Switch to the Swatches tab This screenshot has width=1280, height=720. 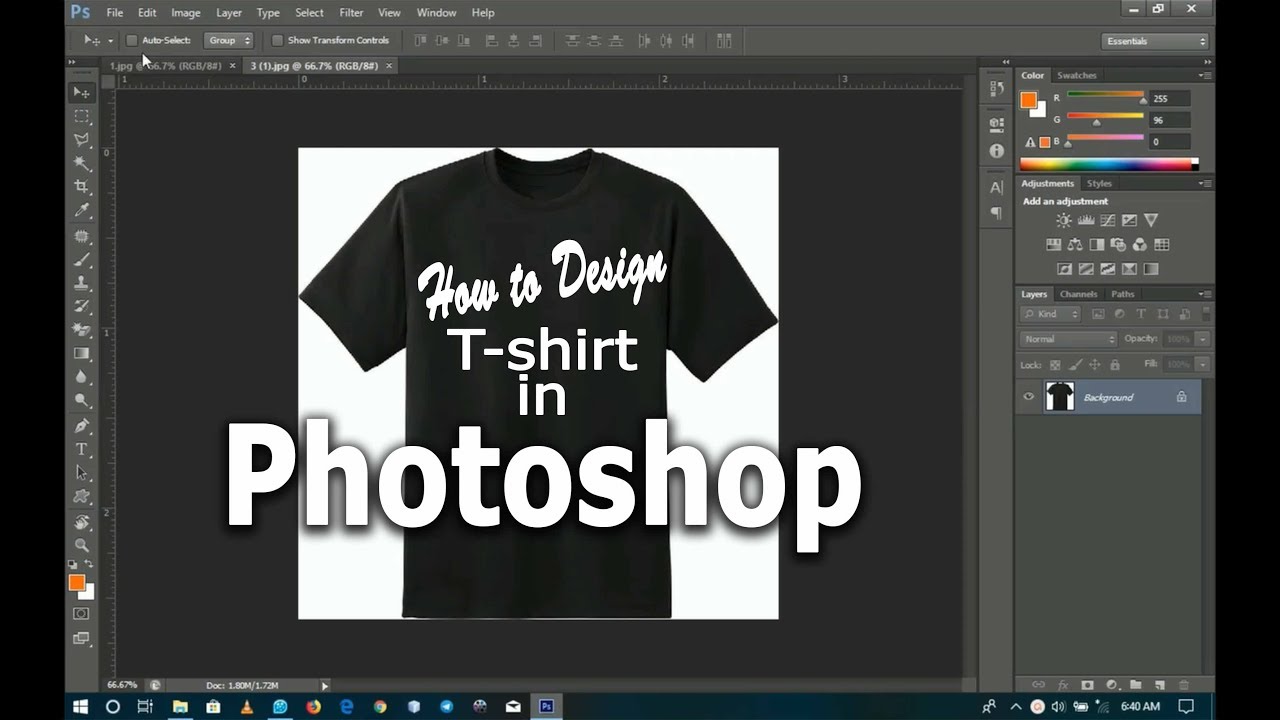tap(1077, 75)
